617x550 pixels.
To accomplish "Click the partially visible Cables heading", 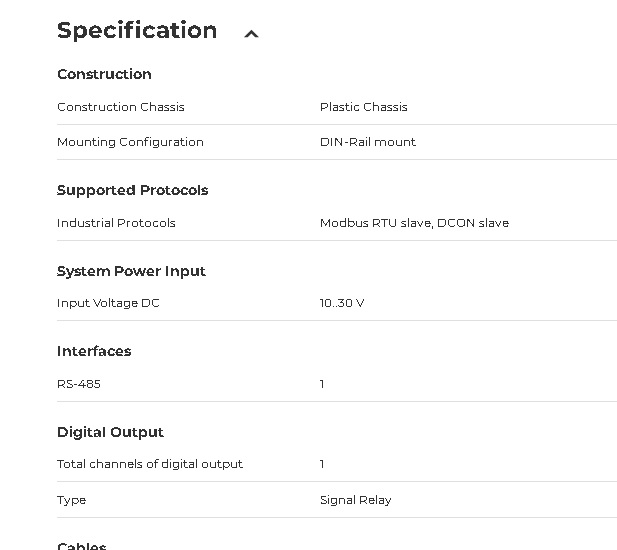I will (82, 545).
